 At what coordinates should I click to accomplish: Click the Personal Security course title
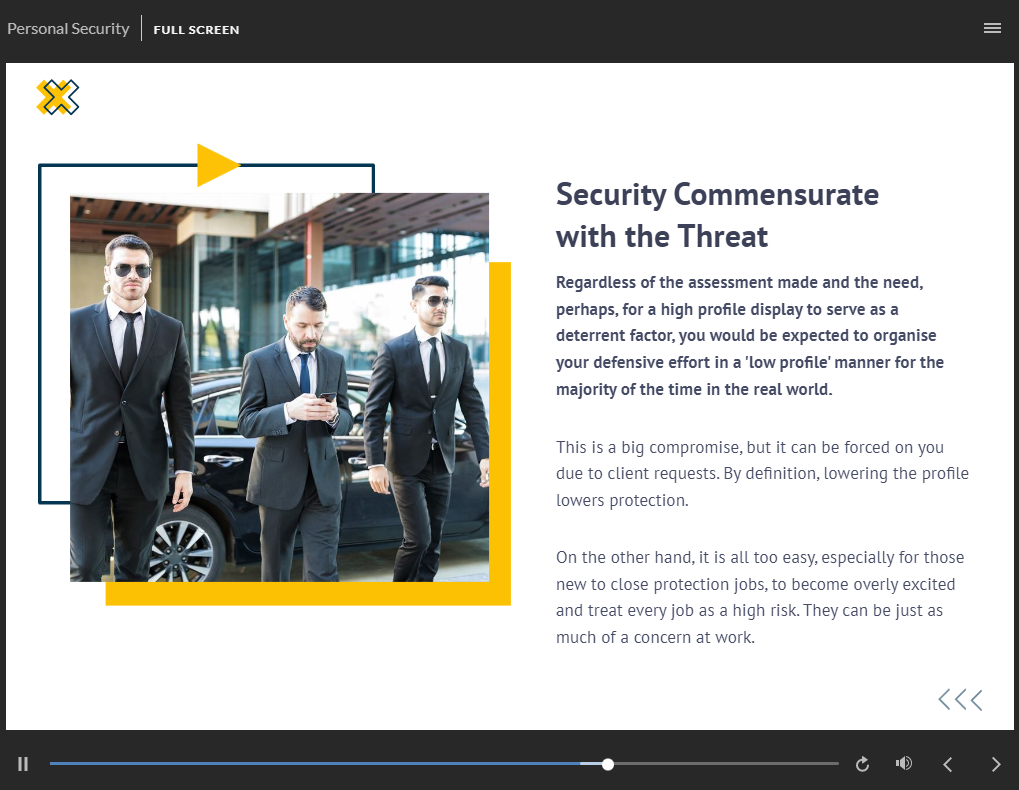coord(68,29)
